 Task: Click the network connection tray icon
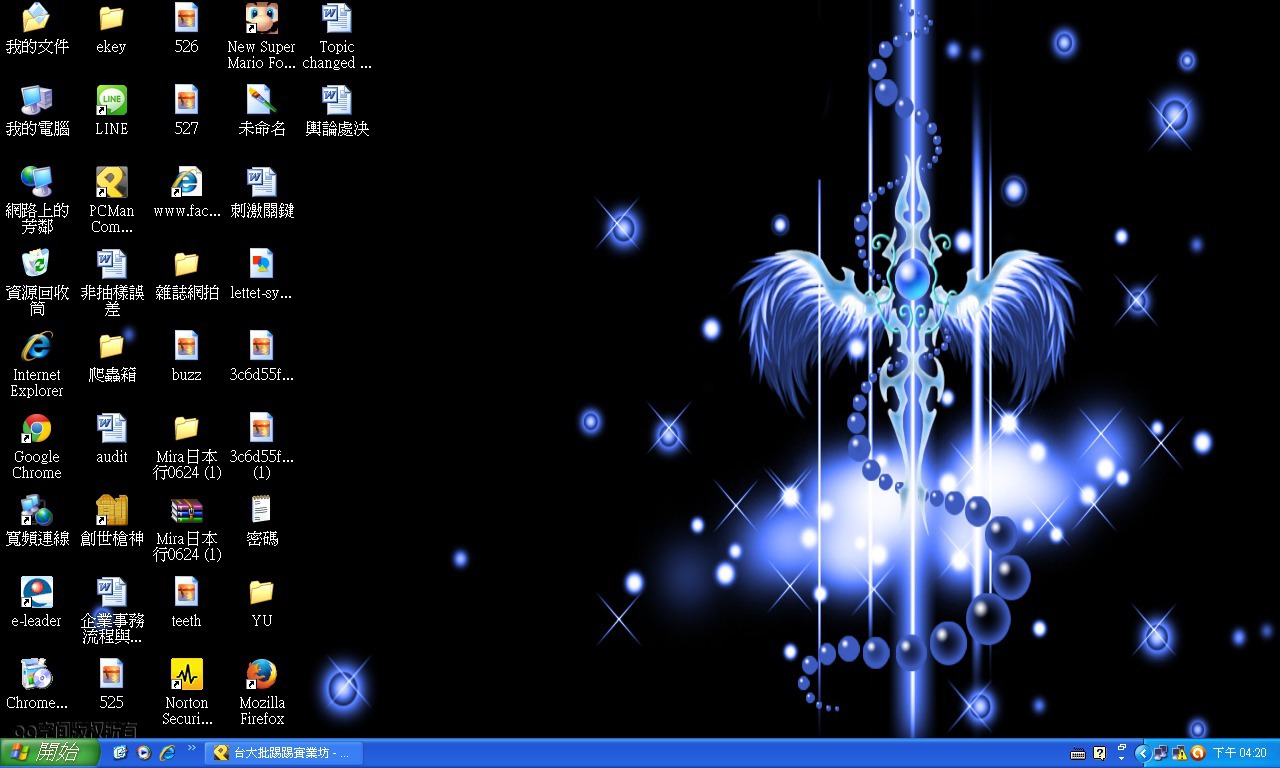point(1161,753)
